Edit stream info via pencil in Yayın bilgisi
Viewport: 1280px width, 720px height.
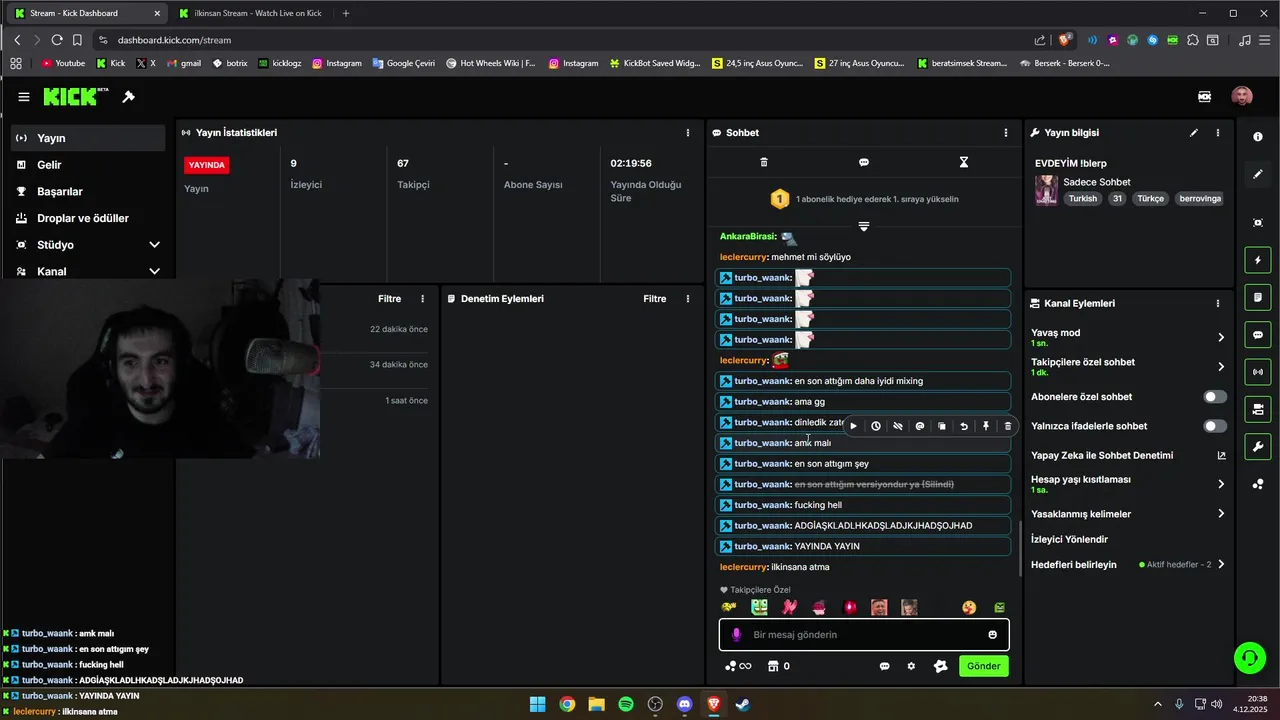tap(1194, 132)
